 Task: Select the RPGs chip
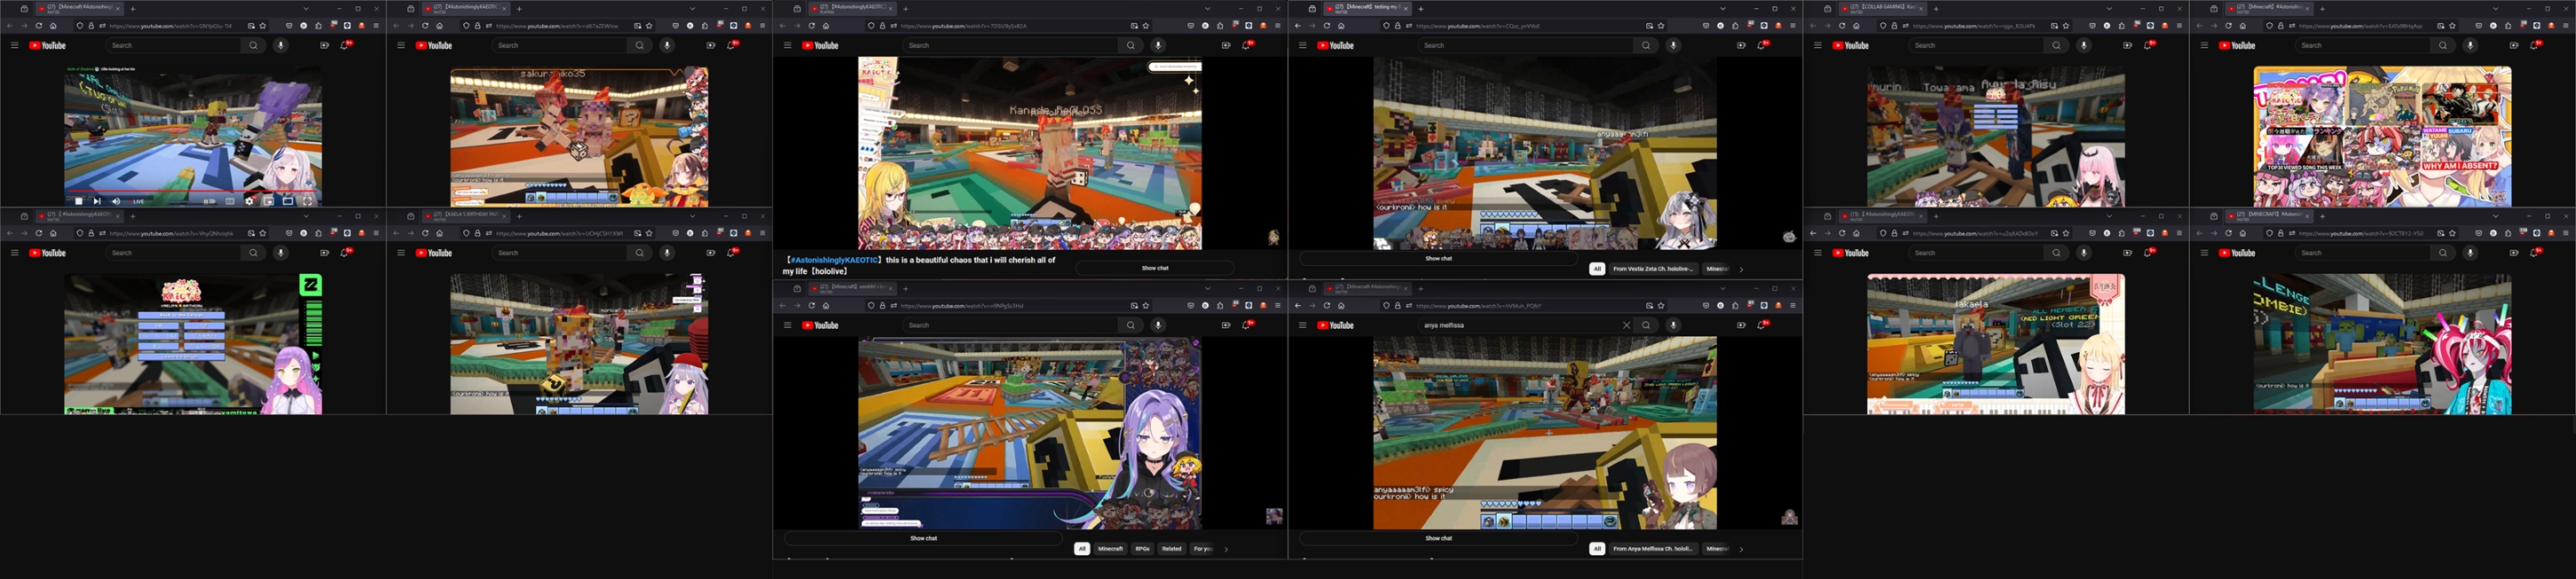click(x=1143, y=549)
